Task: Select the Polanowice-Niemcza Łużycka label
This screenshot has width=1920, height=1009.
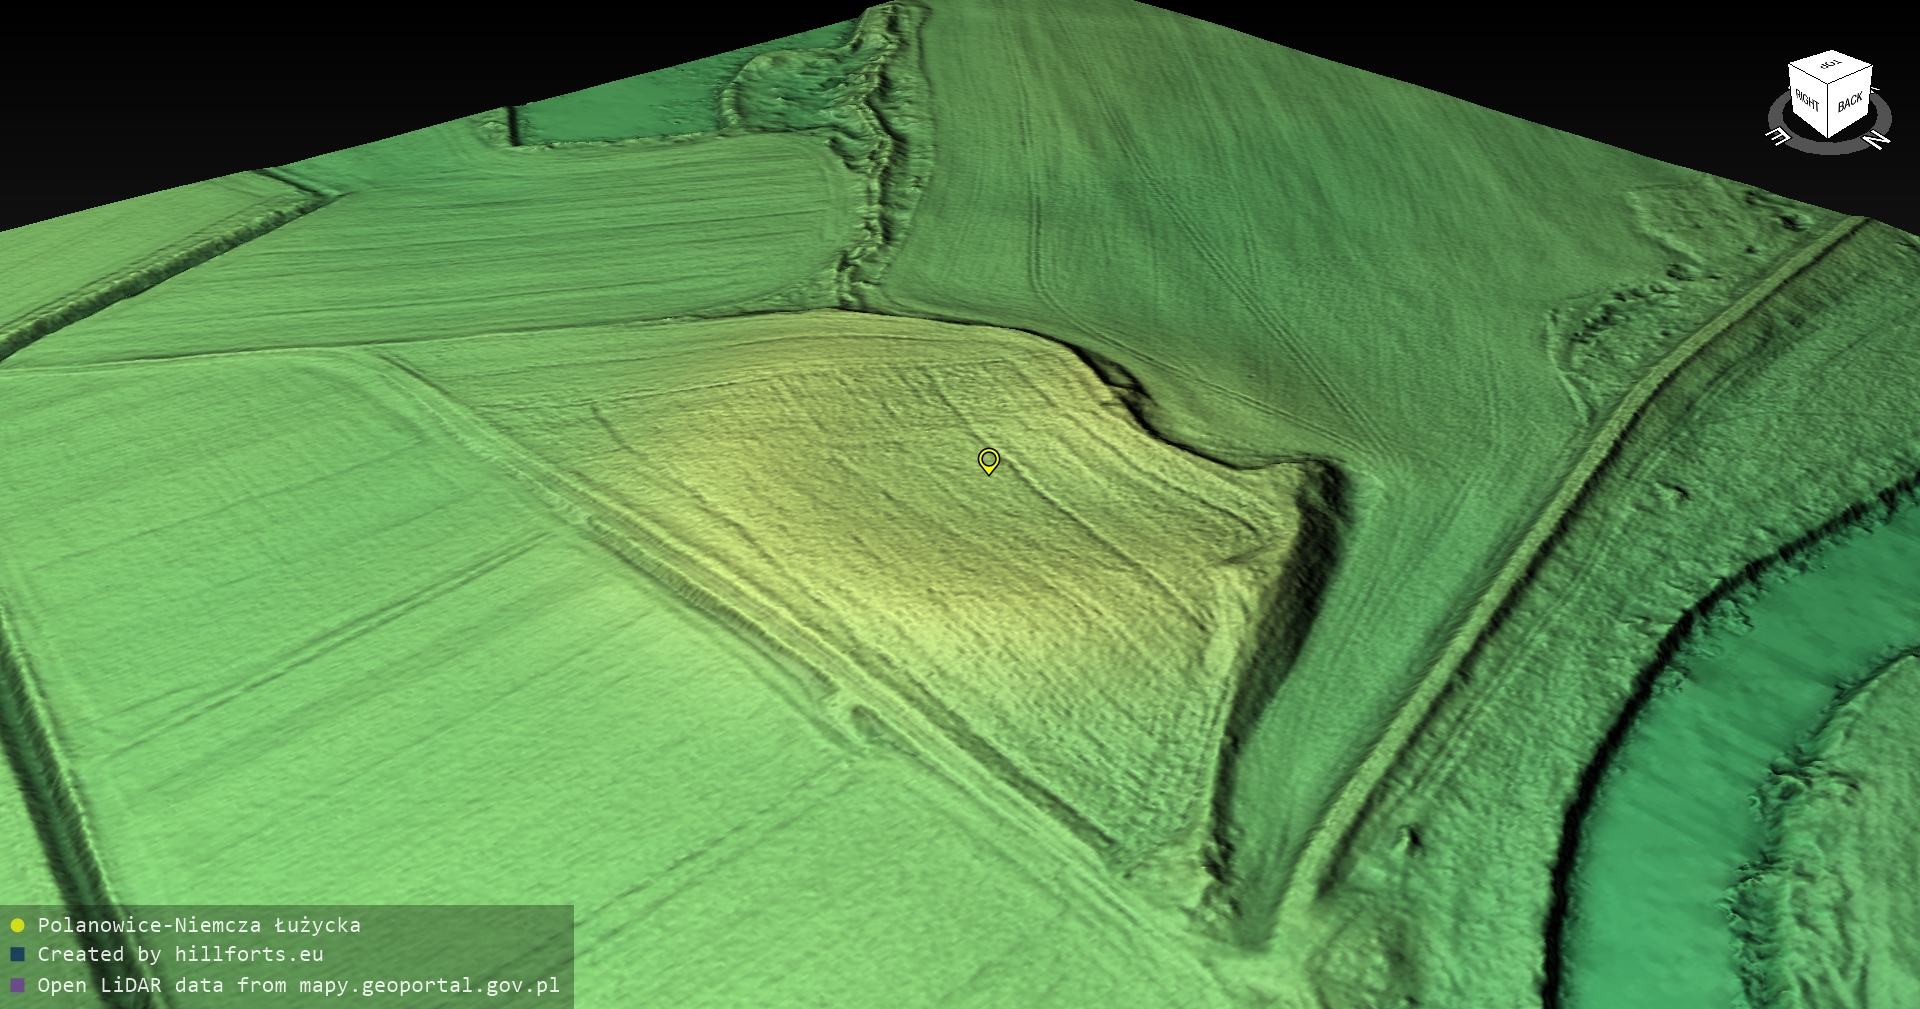Action: click(199, 925)
